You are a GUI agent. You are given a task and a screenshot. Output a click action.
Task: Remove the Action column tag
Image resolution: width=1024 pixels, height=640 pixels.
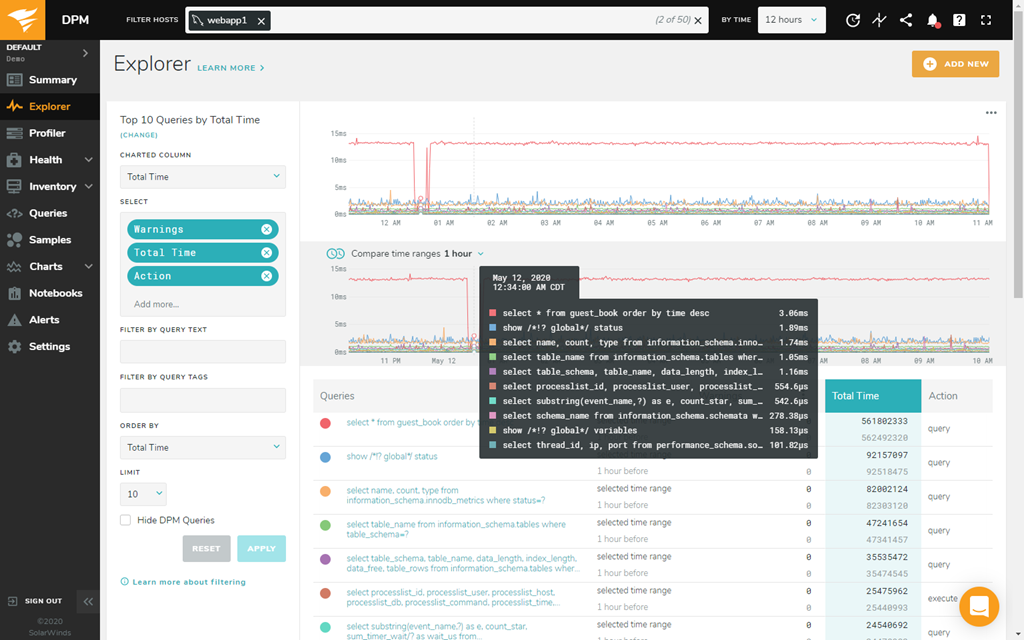point(266,276)
